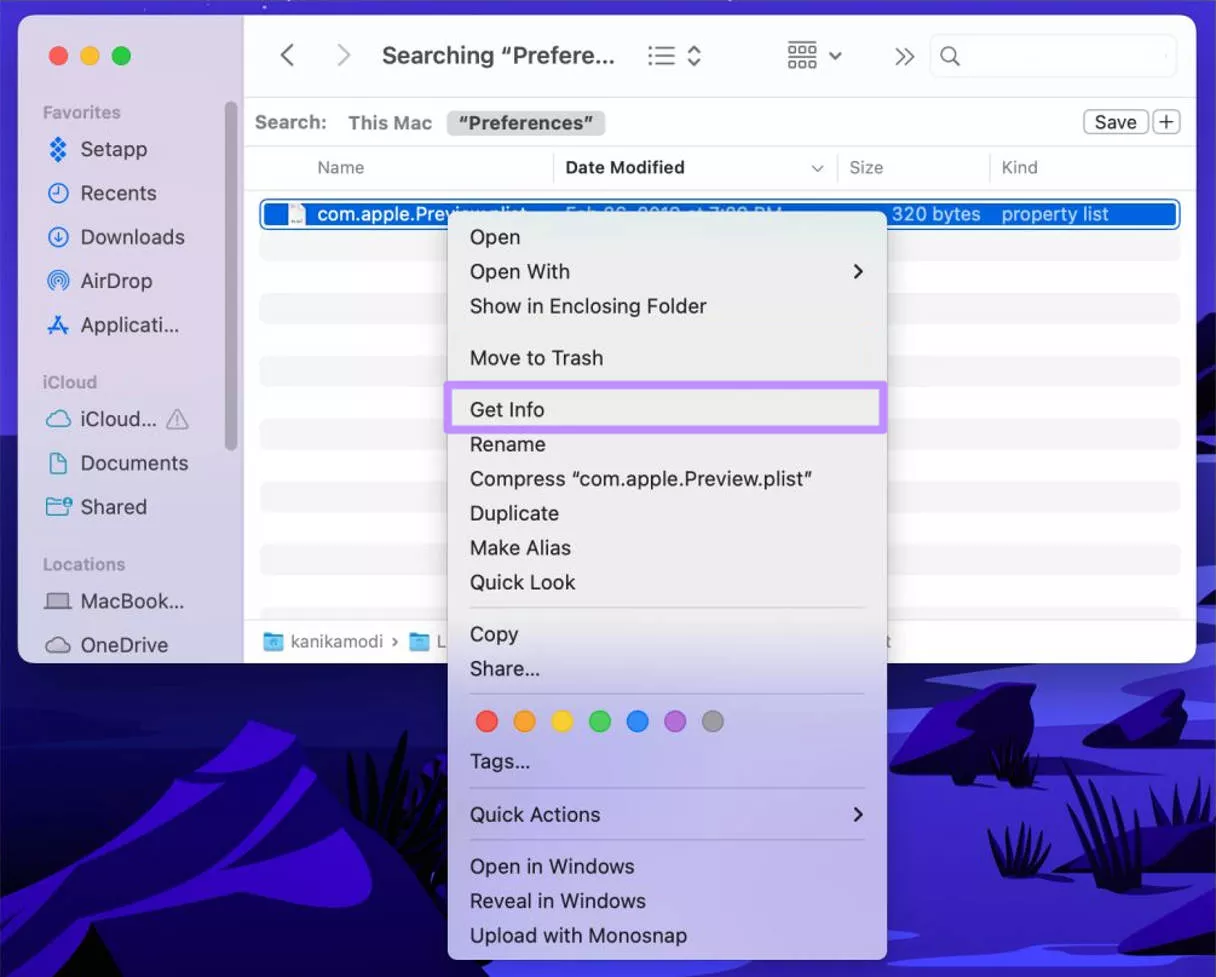Image resolution: width=1216 pixels, height=977 pixels.
Task: Open Setapp in the sidebar
Action: (x=98, y=149)
